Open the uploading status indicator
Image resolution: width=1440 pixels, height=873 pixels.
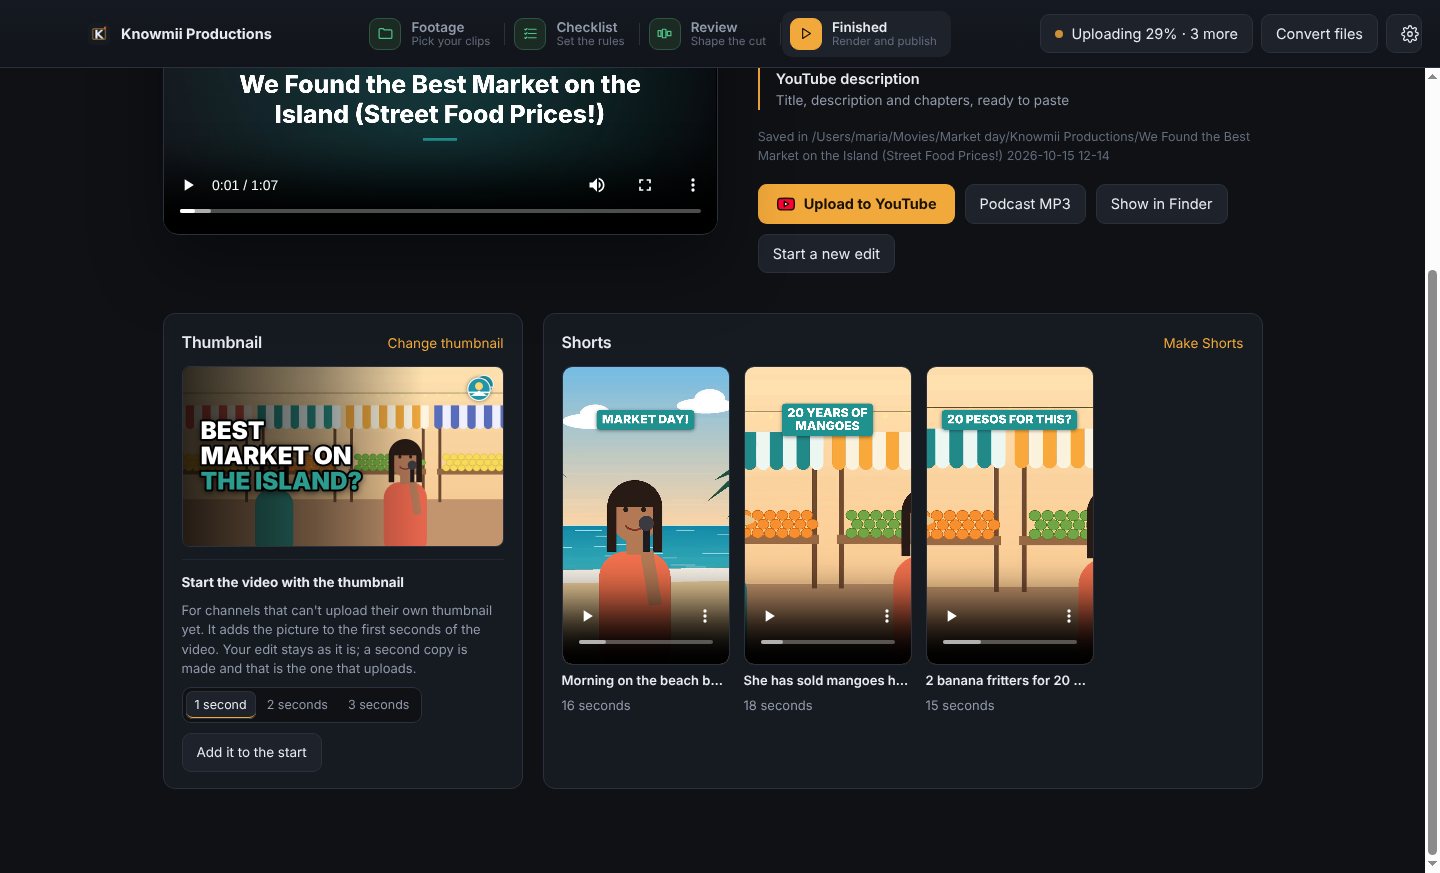[1146, 34]
